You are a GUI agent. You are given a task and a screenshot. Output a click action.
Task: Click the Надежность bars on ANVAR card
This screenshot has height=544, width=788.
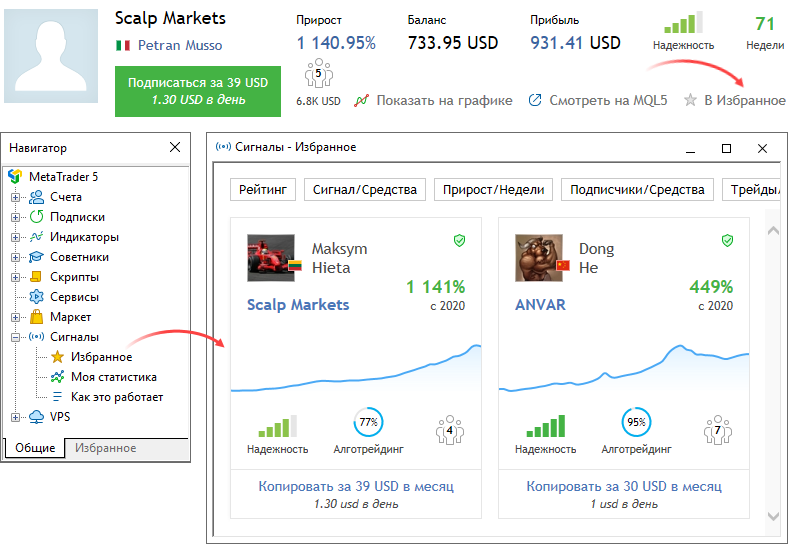[546, 426]
